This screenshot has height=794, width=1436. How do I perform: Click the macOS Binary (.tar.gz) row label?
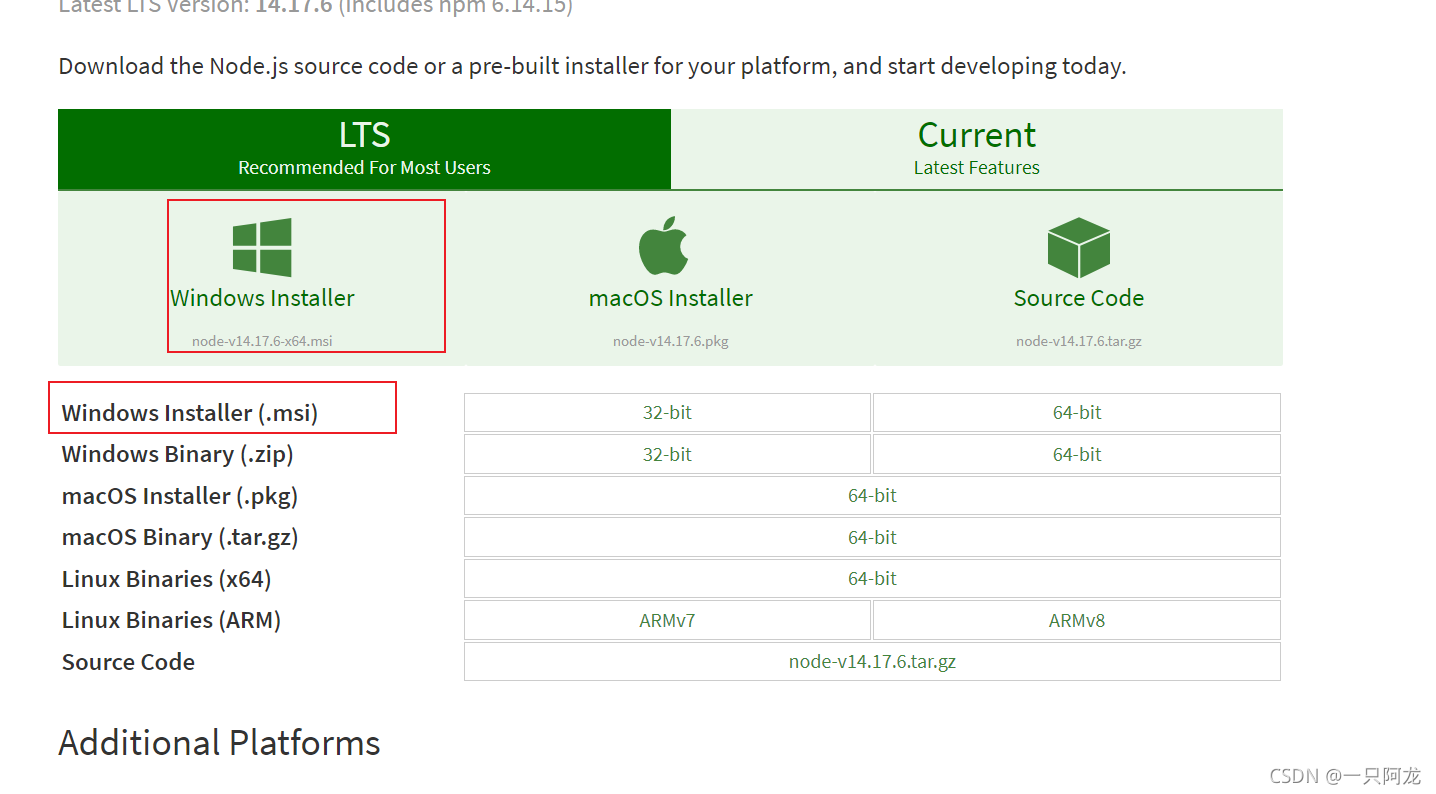tap(180, 537)
